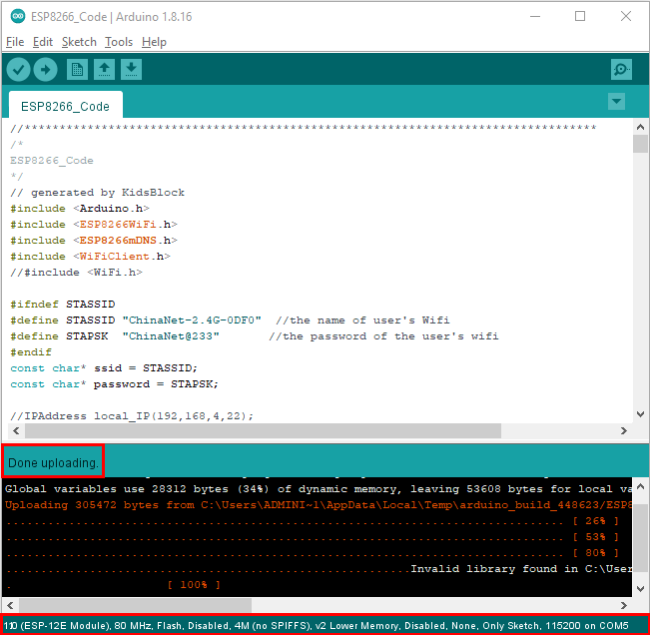Click the '//IPAddress local_IP' comment line
650x635 pixels.
[x=132, y=416]
